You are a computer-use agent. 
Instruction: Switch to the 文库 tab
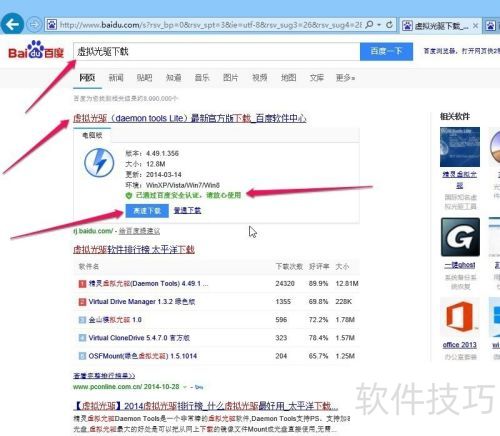317,78
